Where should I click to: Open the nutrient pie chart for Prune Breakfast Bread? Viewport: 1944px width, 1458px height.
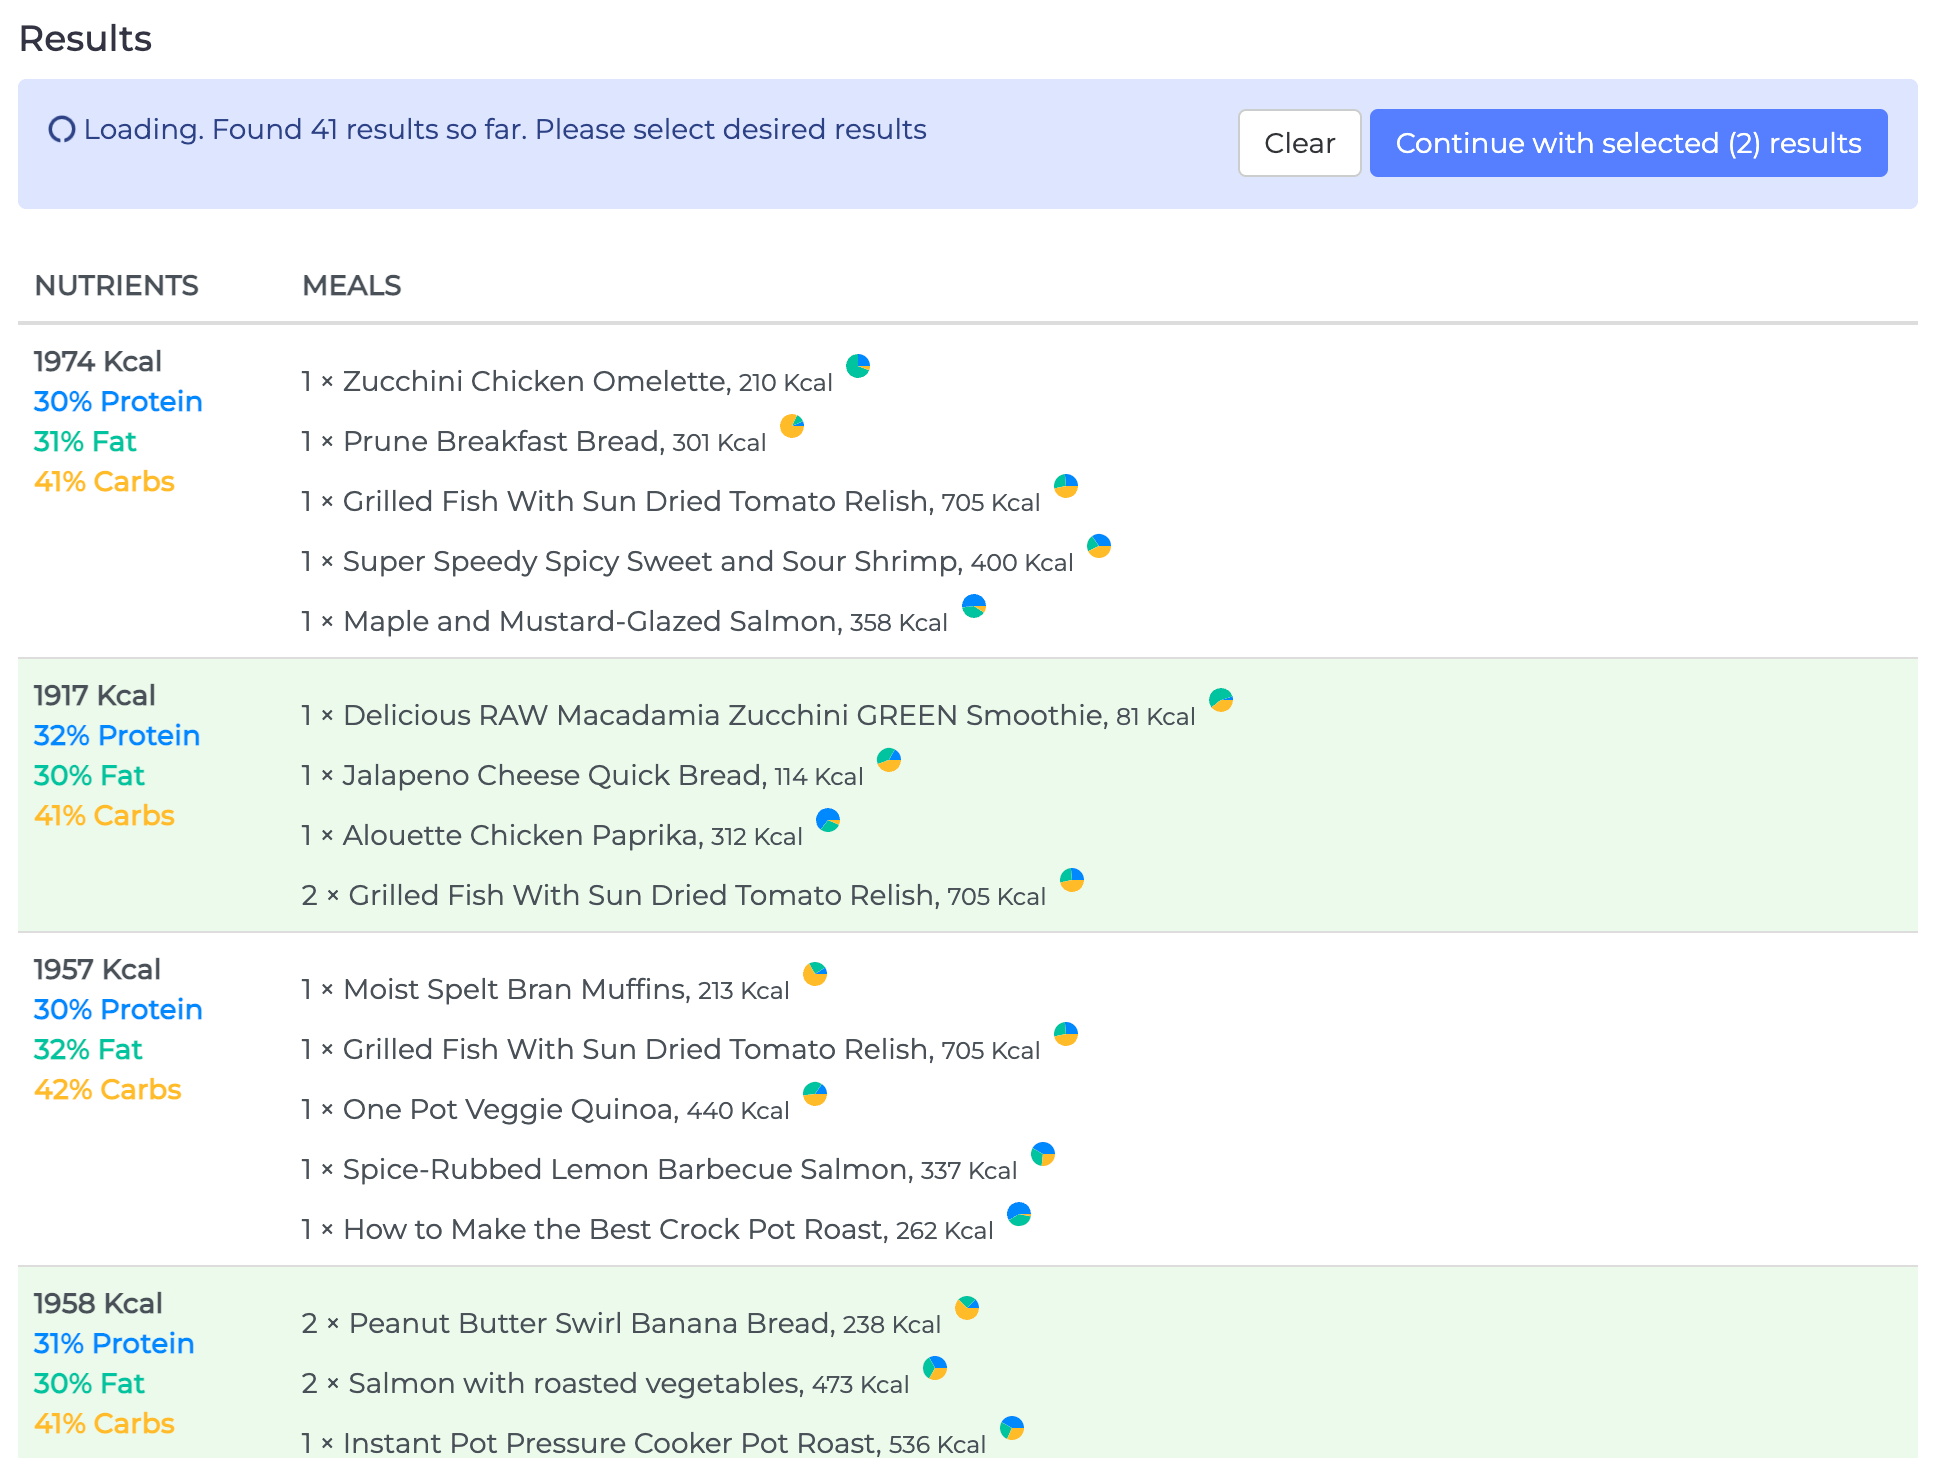tap(792, 426)
